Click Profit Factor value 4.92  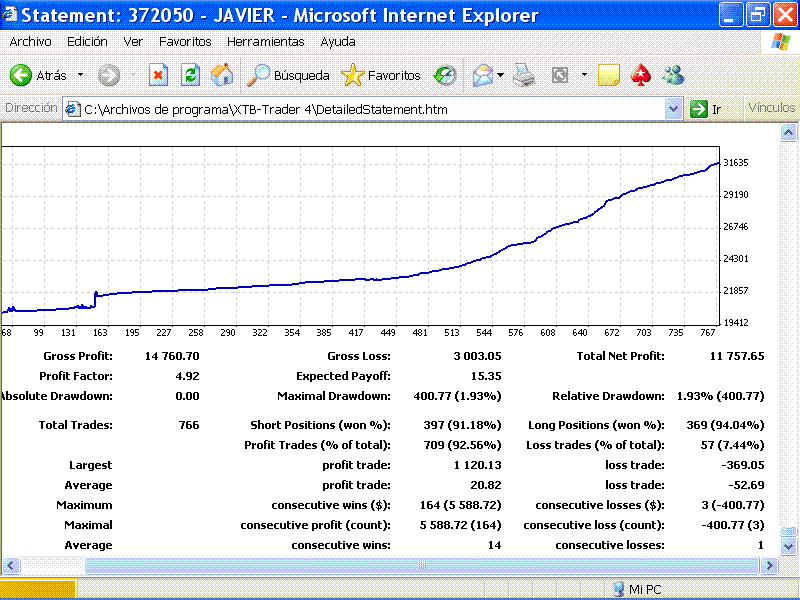point(187,376)
